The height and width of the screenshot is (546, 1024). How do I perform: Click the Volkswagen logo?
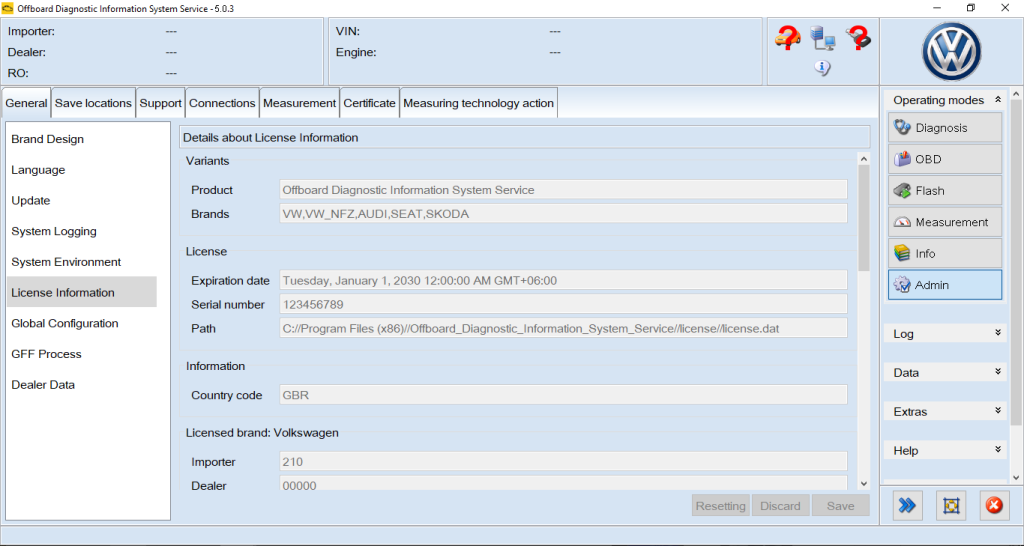click(x=951, y=52)
